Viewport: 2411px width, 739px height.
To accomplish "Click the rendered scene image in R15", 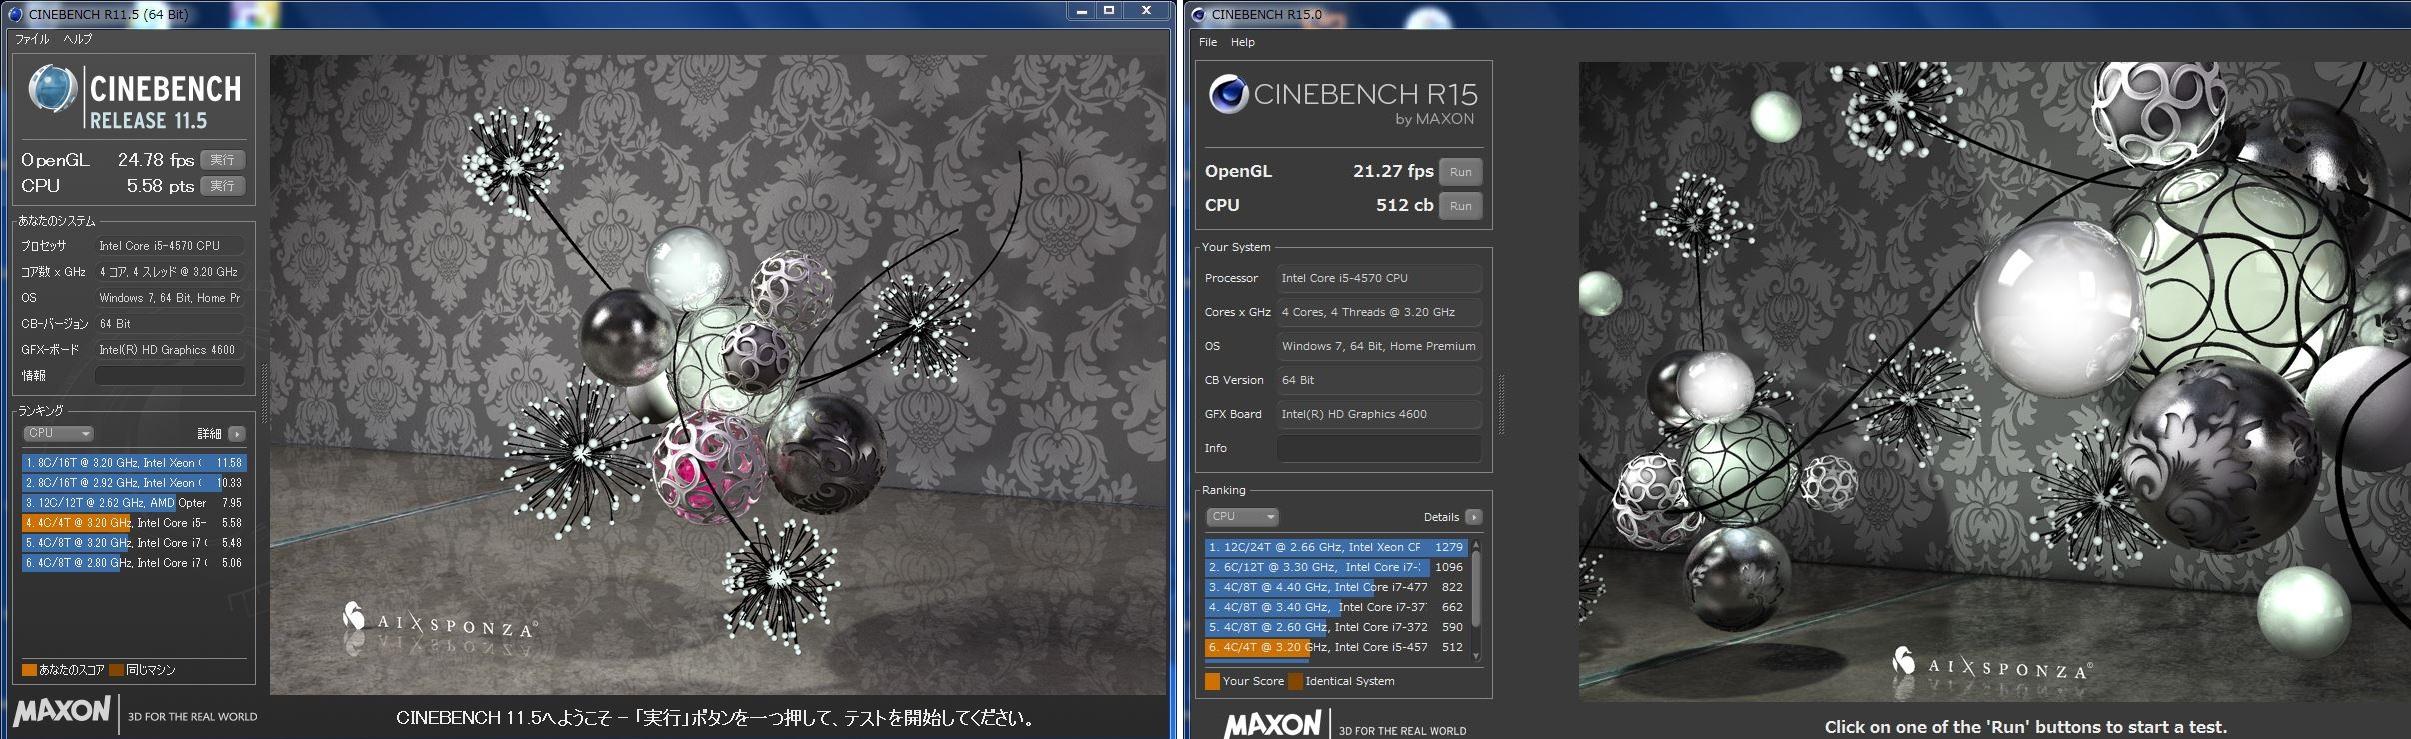I will click(1994, 382).
